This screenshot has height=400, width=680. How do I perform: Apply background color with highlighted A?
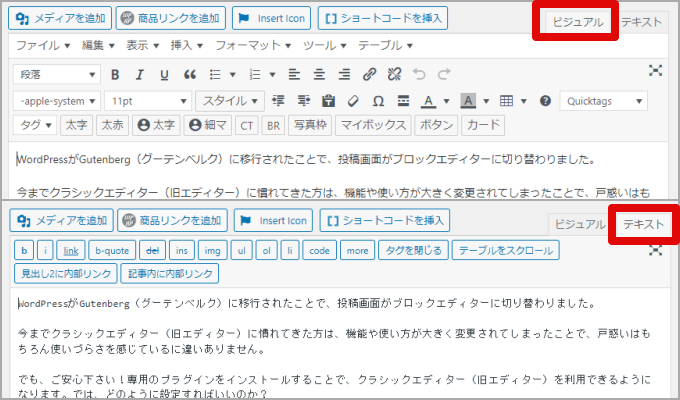point(468,101)
